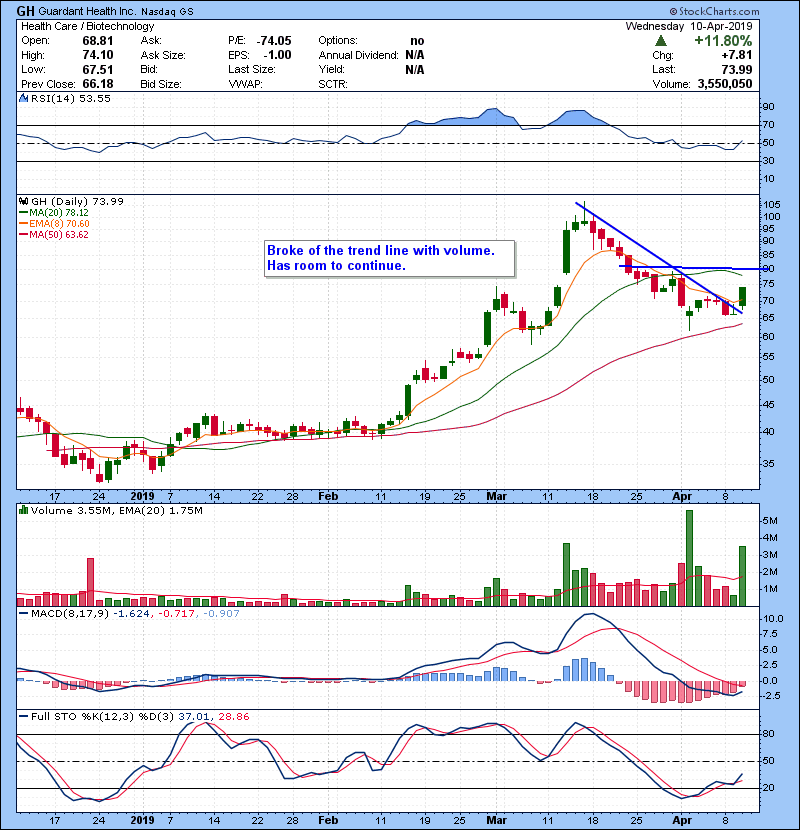Click the green up-arrow change indicator
This screenshot has width=800, height=830.
661,40
